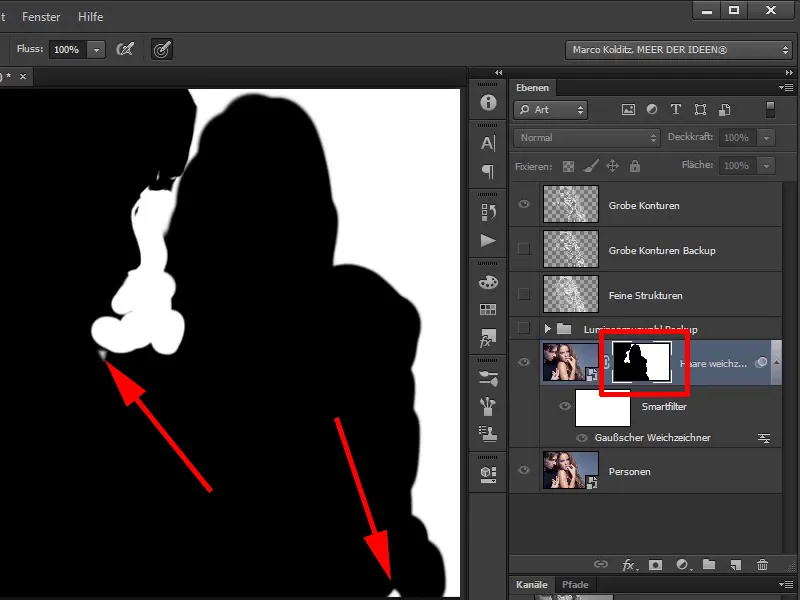Open the Actions panel play icon
The width and height of the screenshot is (800, 600).
[488, 240]
